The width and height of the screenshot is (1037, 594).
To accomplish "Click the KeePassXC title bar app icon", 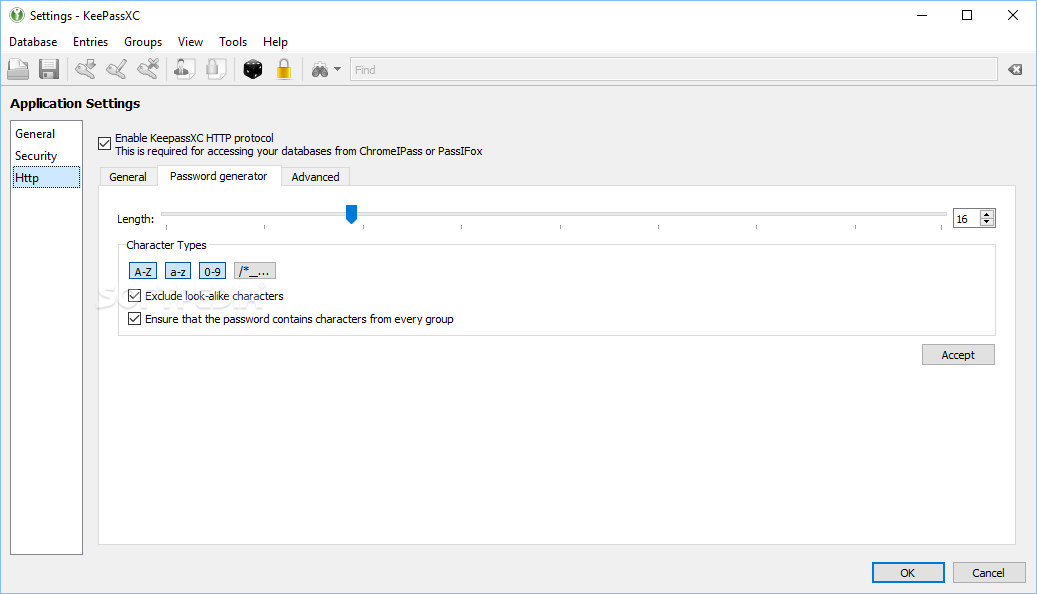I will 17,15.
